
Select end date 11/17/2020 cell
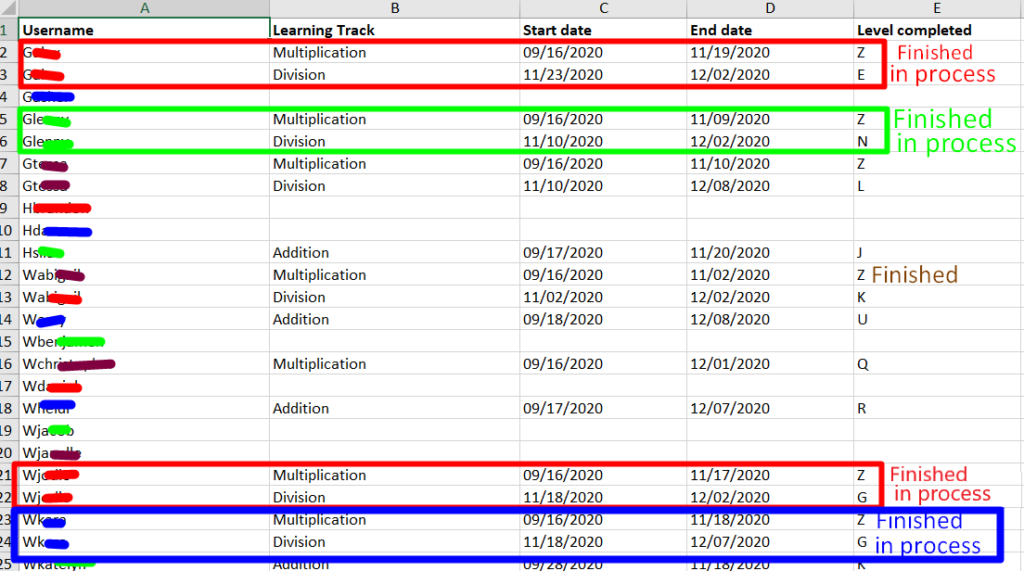[x=770, y=474]
